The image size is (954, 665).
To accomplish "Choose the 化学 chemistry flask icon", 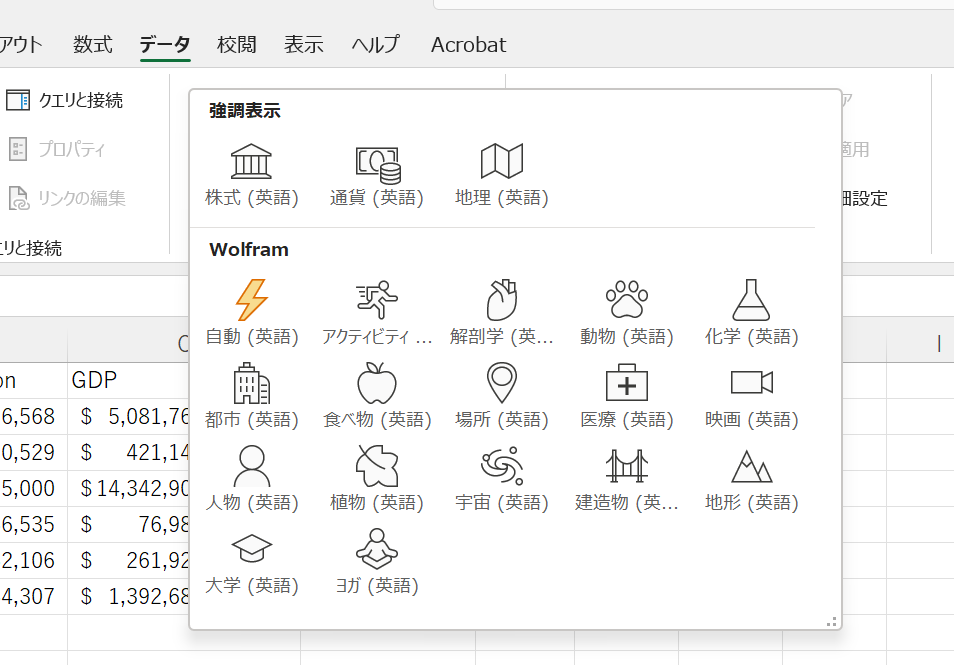I will pyautogui.click(x=750, y=300).
